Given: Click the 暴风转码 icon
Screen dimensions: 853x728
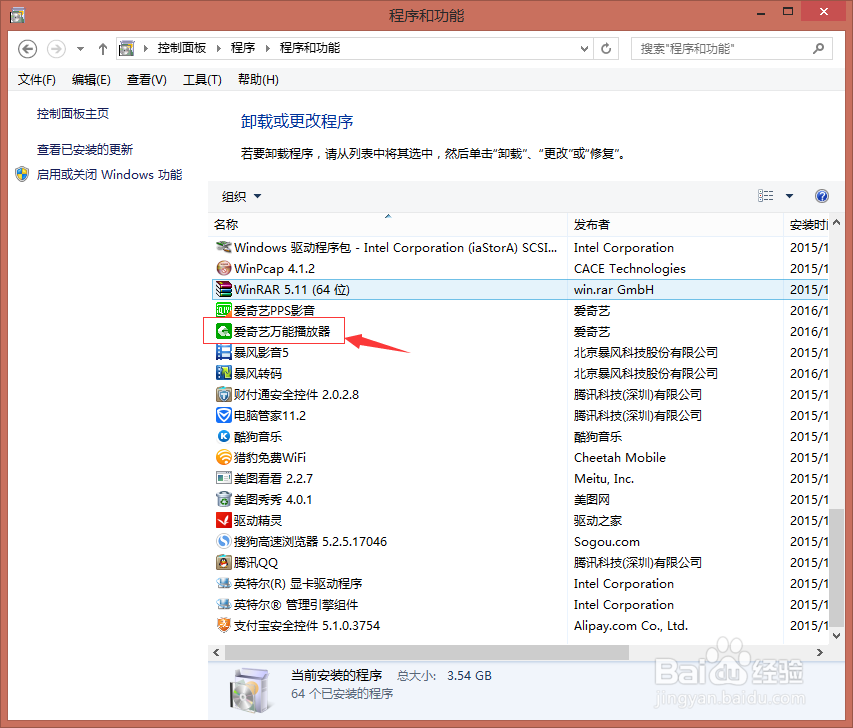Looking at the screenshot, I should (x=224, y=373).
